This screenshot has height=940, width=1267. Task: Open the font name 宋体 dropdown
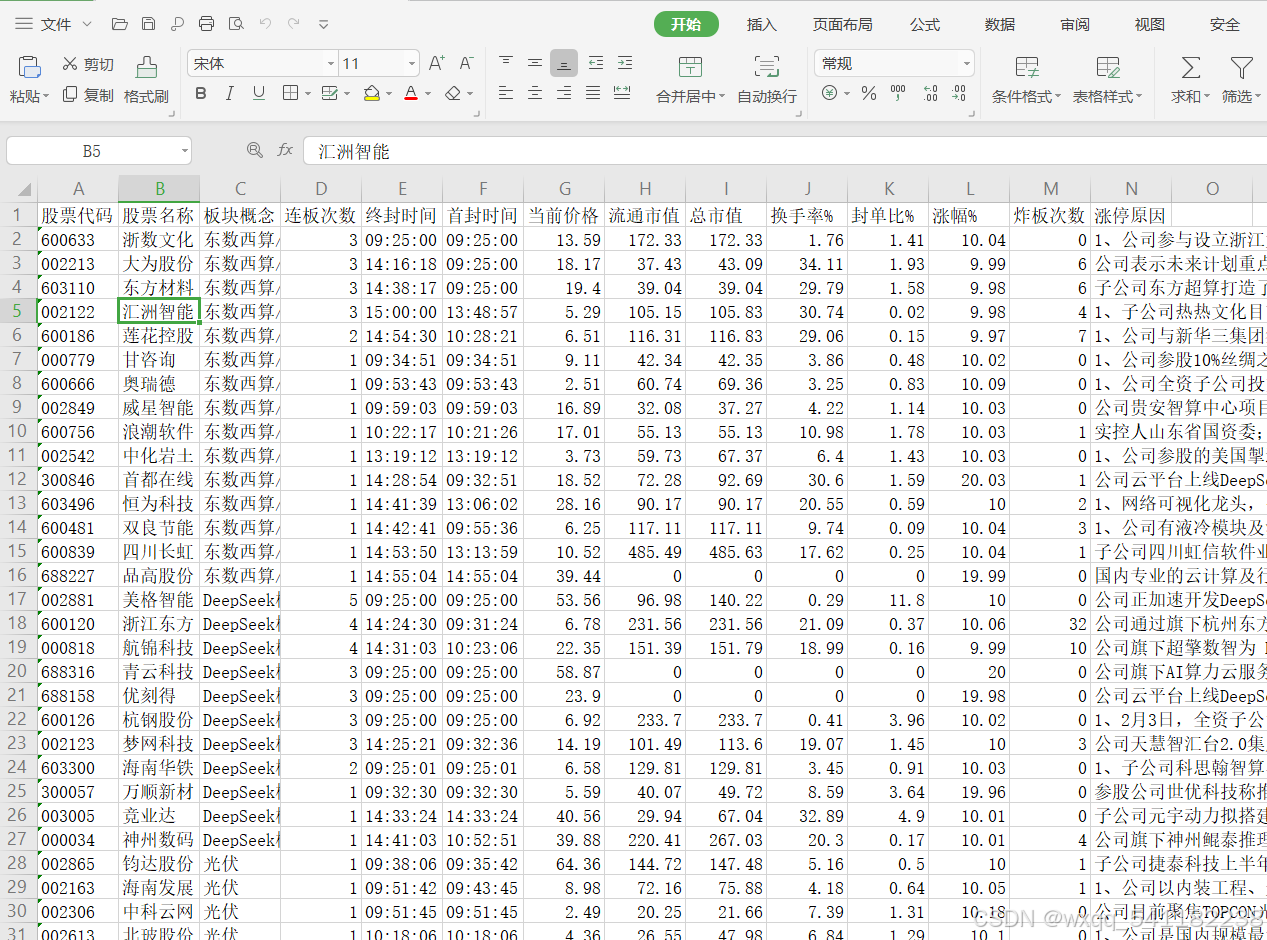click(x=331, y=64)
